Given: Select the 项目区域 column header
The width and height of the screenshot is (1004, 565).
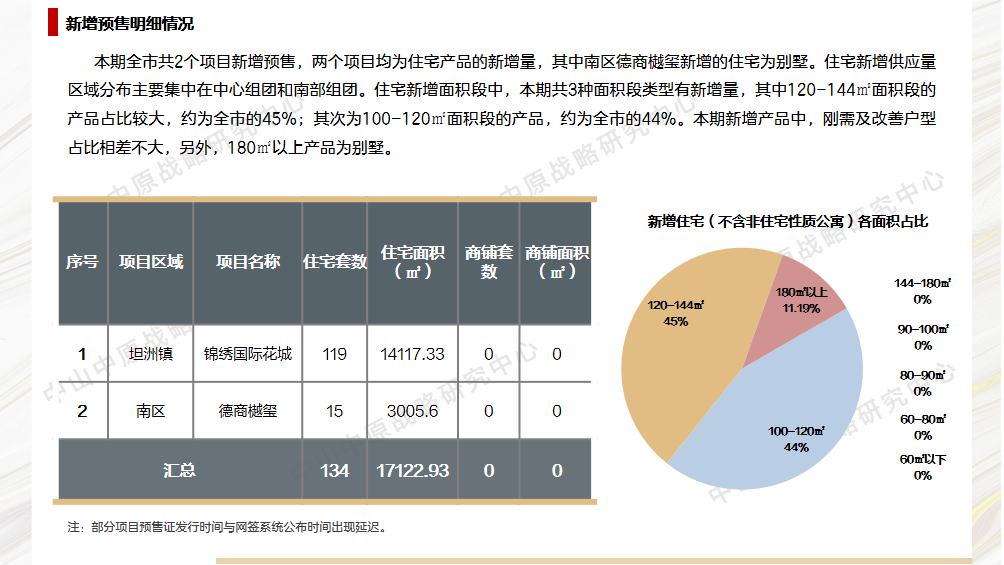Looking at the screenshot, I should click(x=150, y=262).
